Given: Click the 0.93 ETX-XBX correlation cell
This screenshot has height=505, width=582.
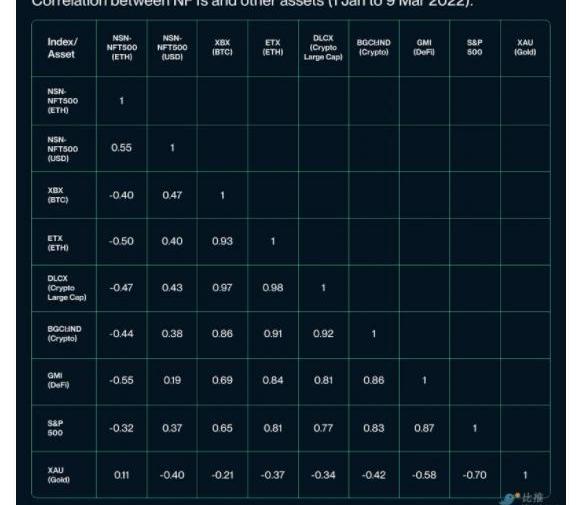Looking at the screenshot, I should pos(222,241).
